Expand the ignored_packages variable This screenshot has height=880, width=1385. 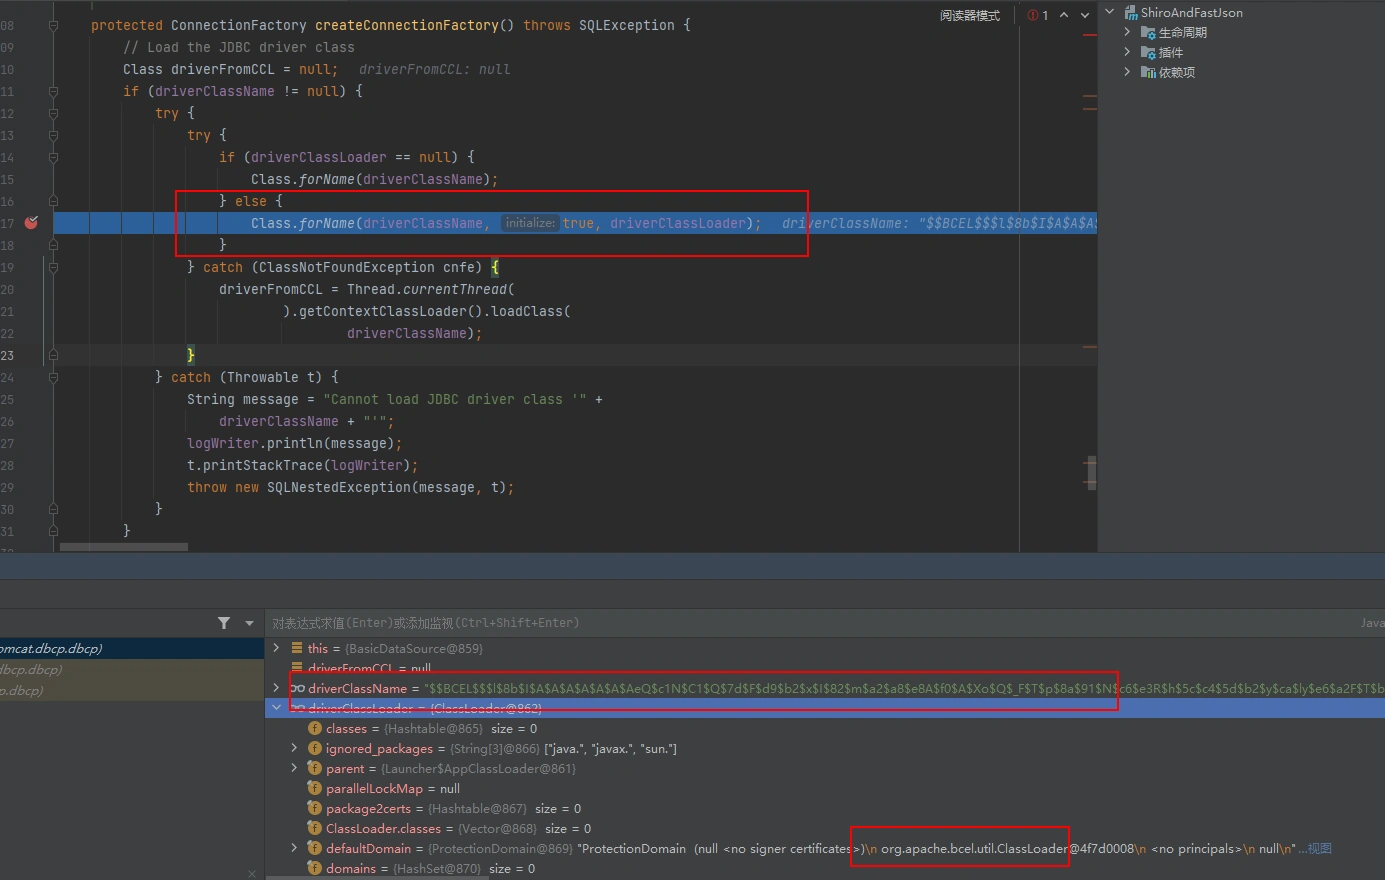point(294,748)
